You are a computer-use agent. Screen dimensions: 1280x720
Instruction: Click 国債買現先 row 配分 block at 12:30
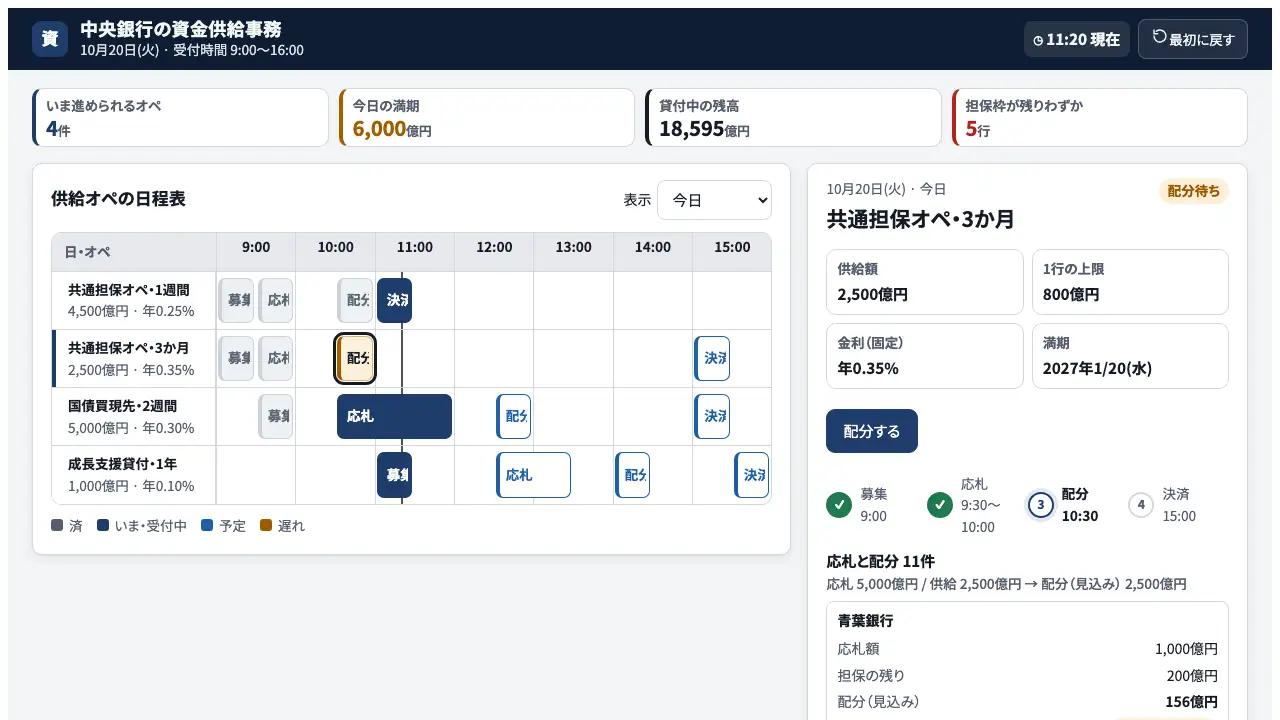point(514,416)
